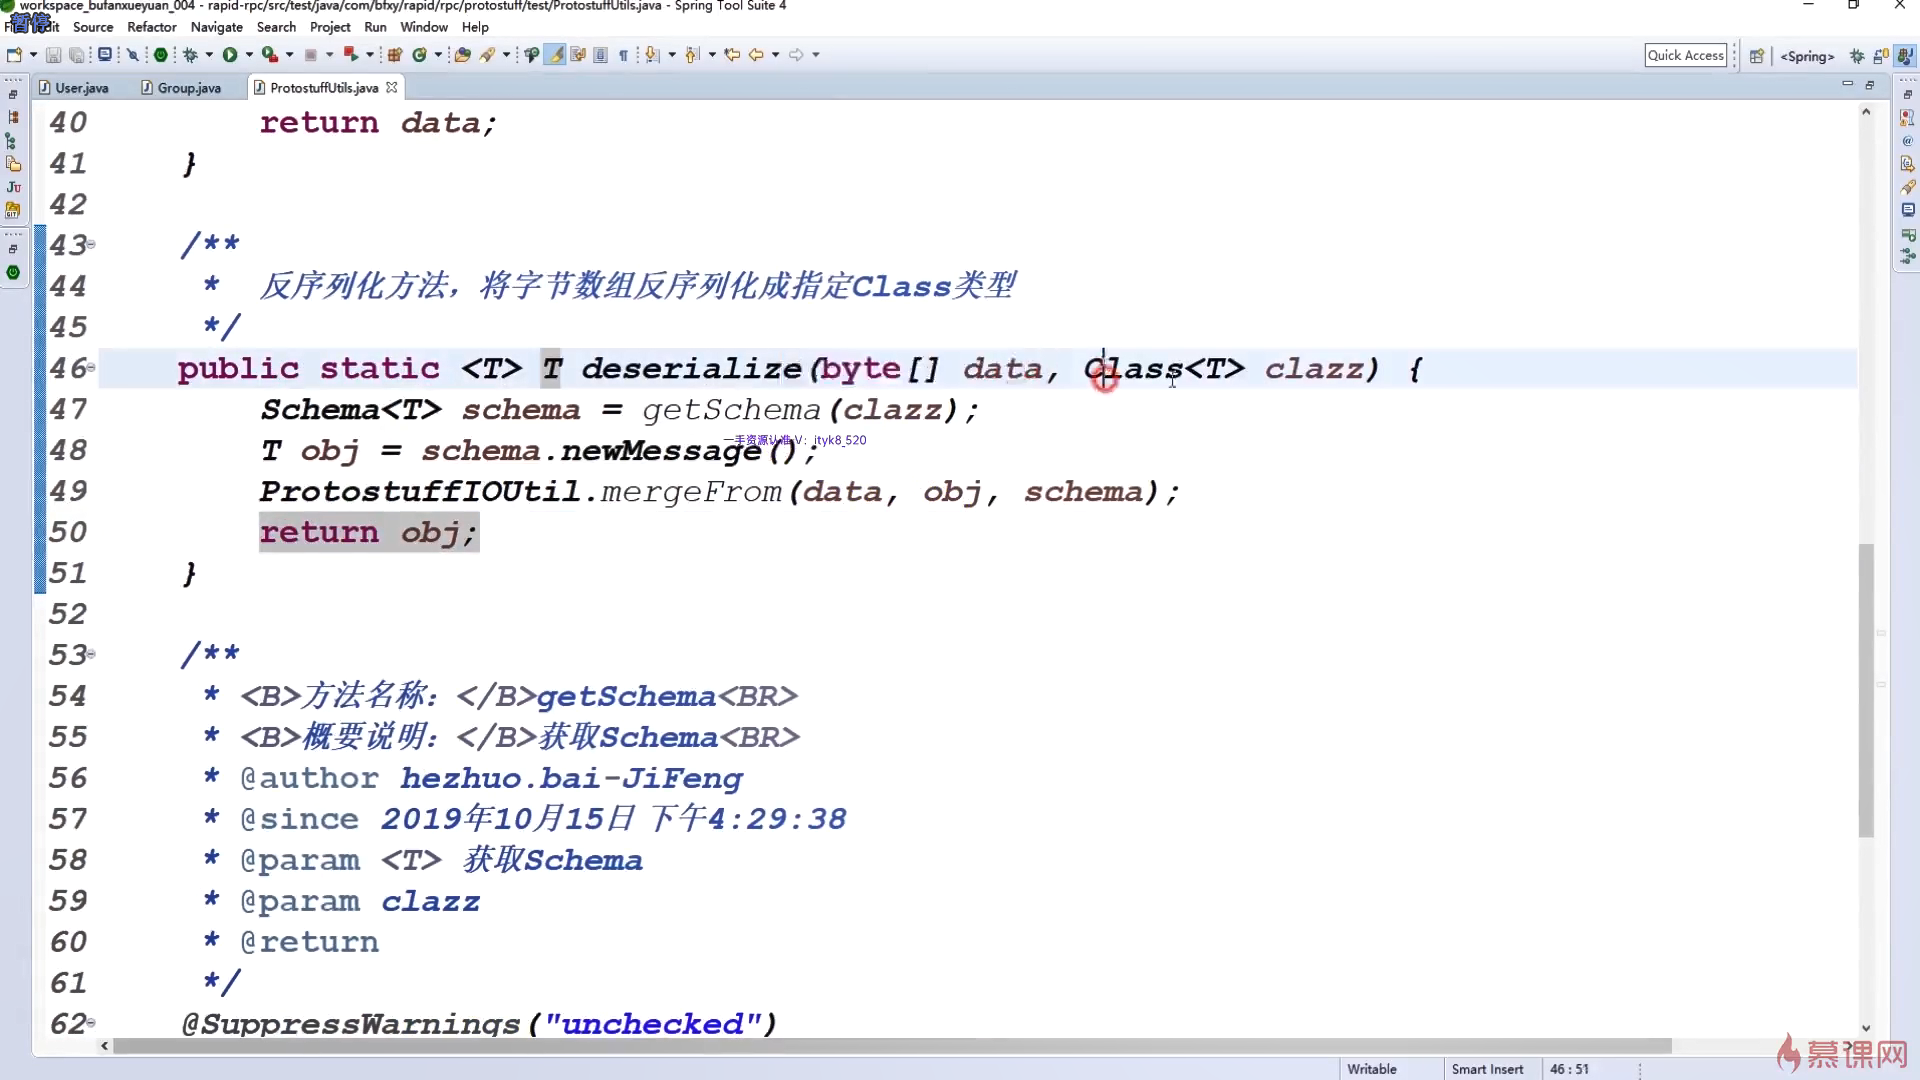Click the horizontal scrollbar of the editor
Viewport: 1920px width, 1080px height.
point(890,1046)
